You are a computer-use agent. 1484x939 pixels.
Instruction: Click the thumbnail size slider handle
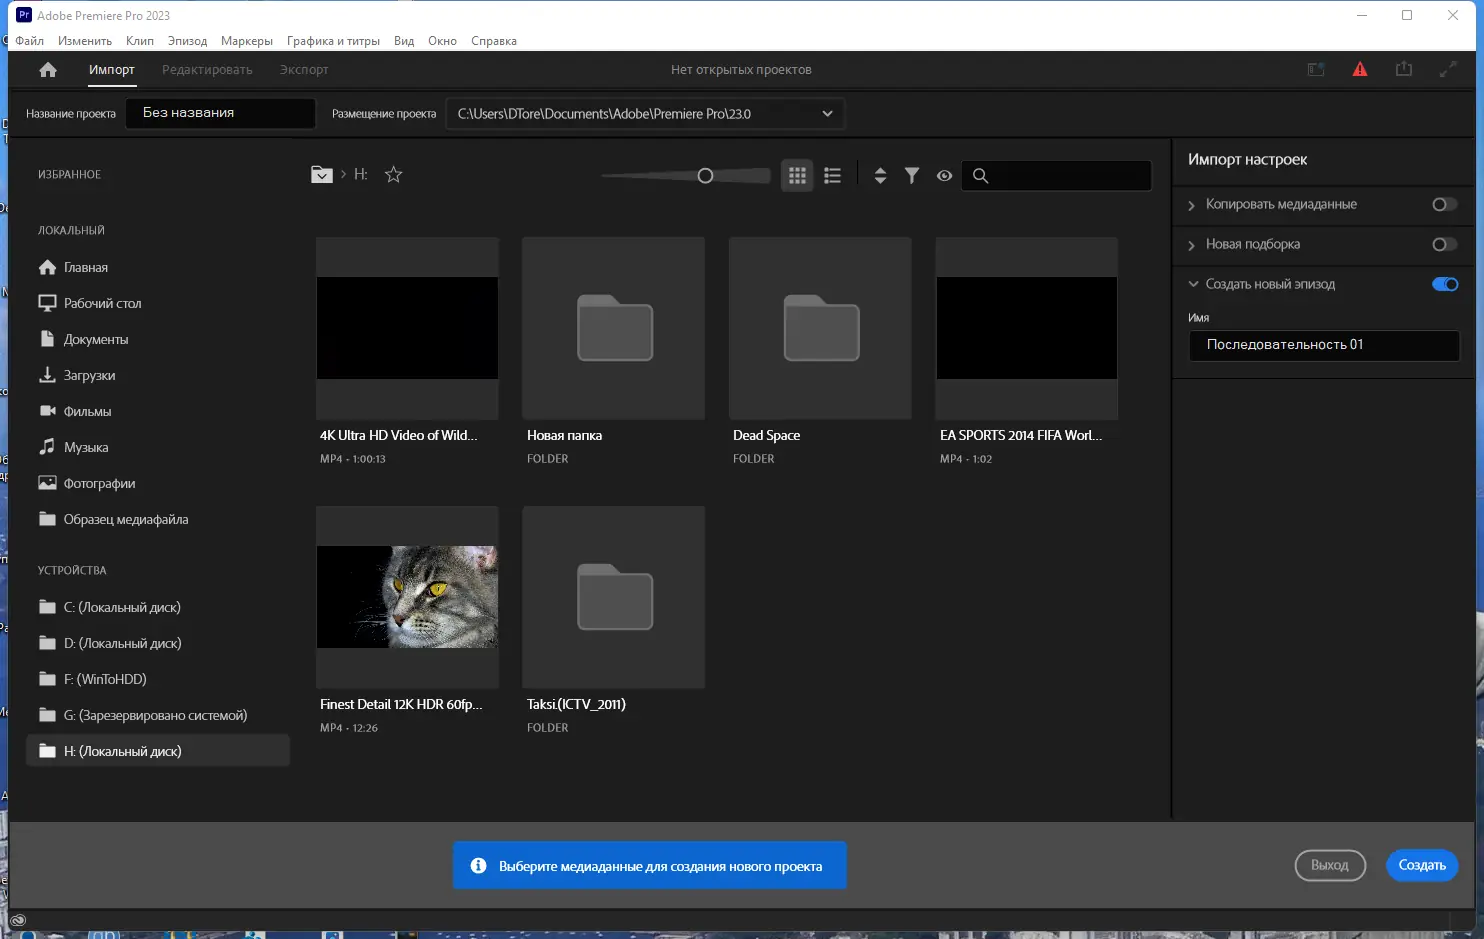tap(705, 176)
